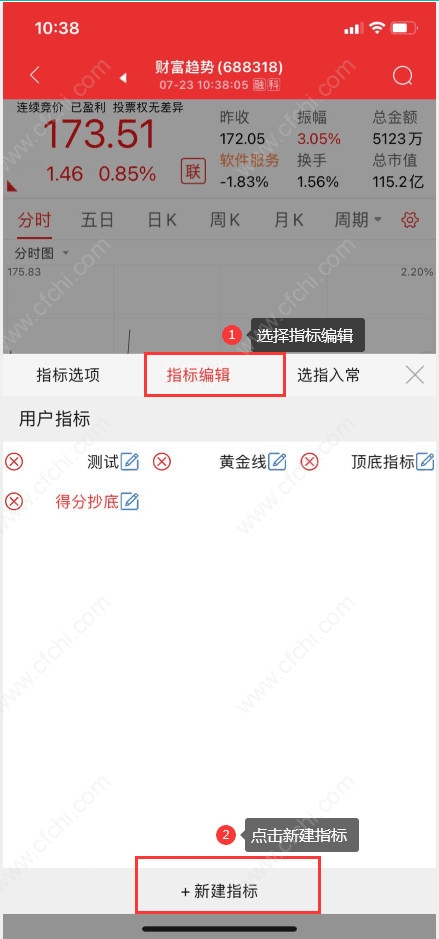Select the 日K chart tab
Image resolution: width=439 pixels, height=939 pixels.
pyautogui.click(x=162, y=220)
